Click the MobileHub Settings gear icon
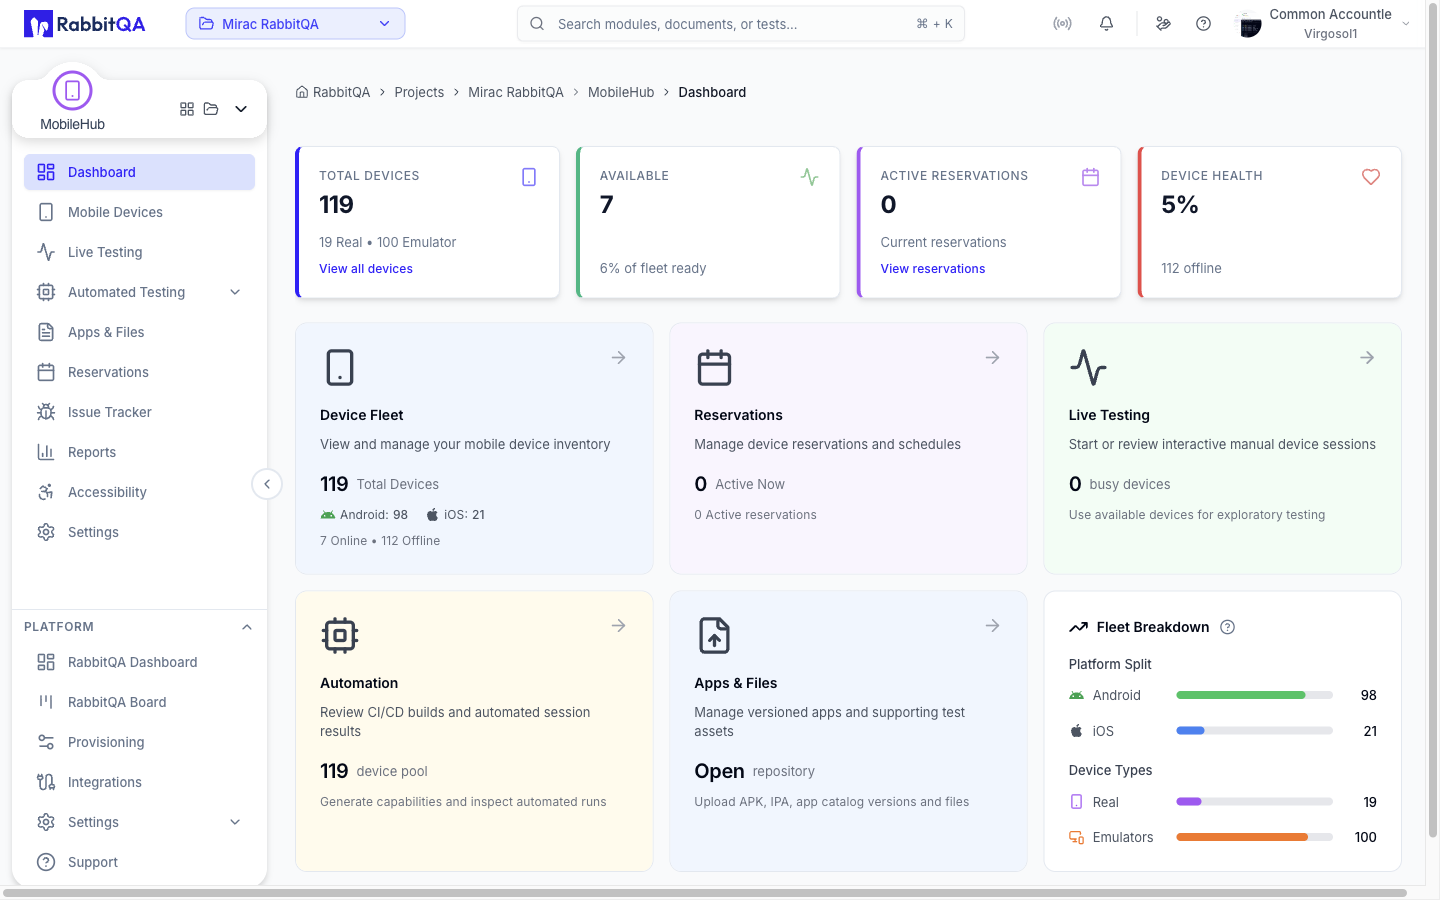The height and width of the screenshot is (900, 1440). click(46, 532)
